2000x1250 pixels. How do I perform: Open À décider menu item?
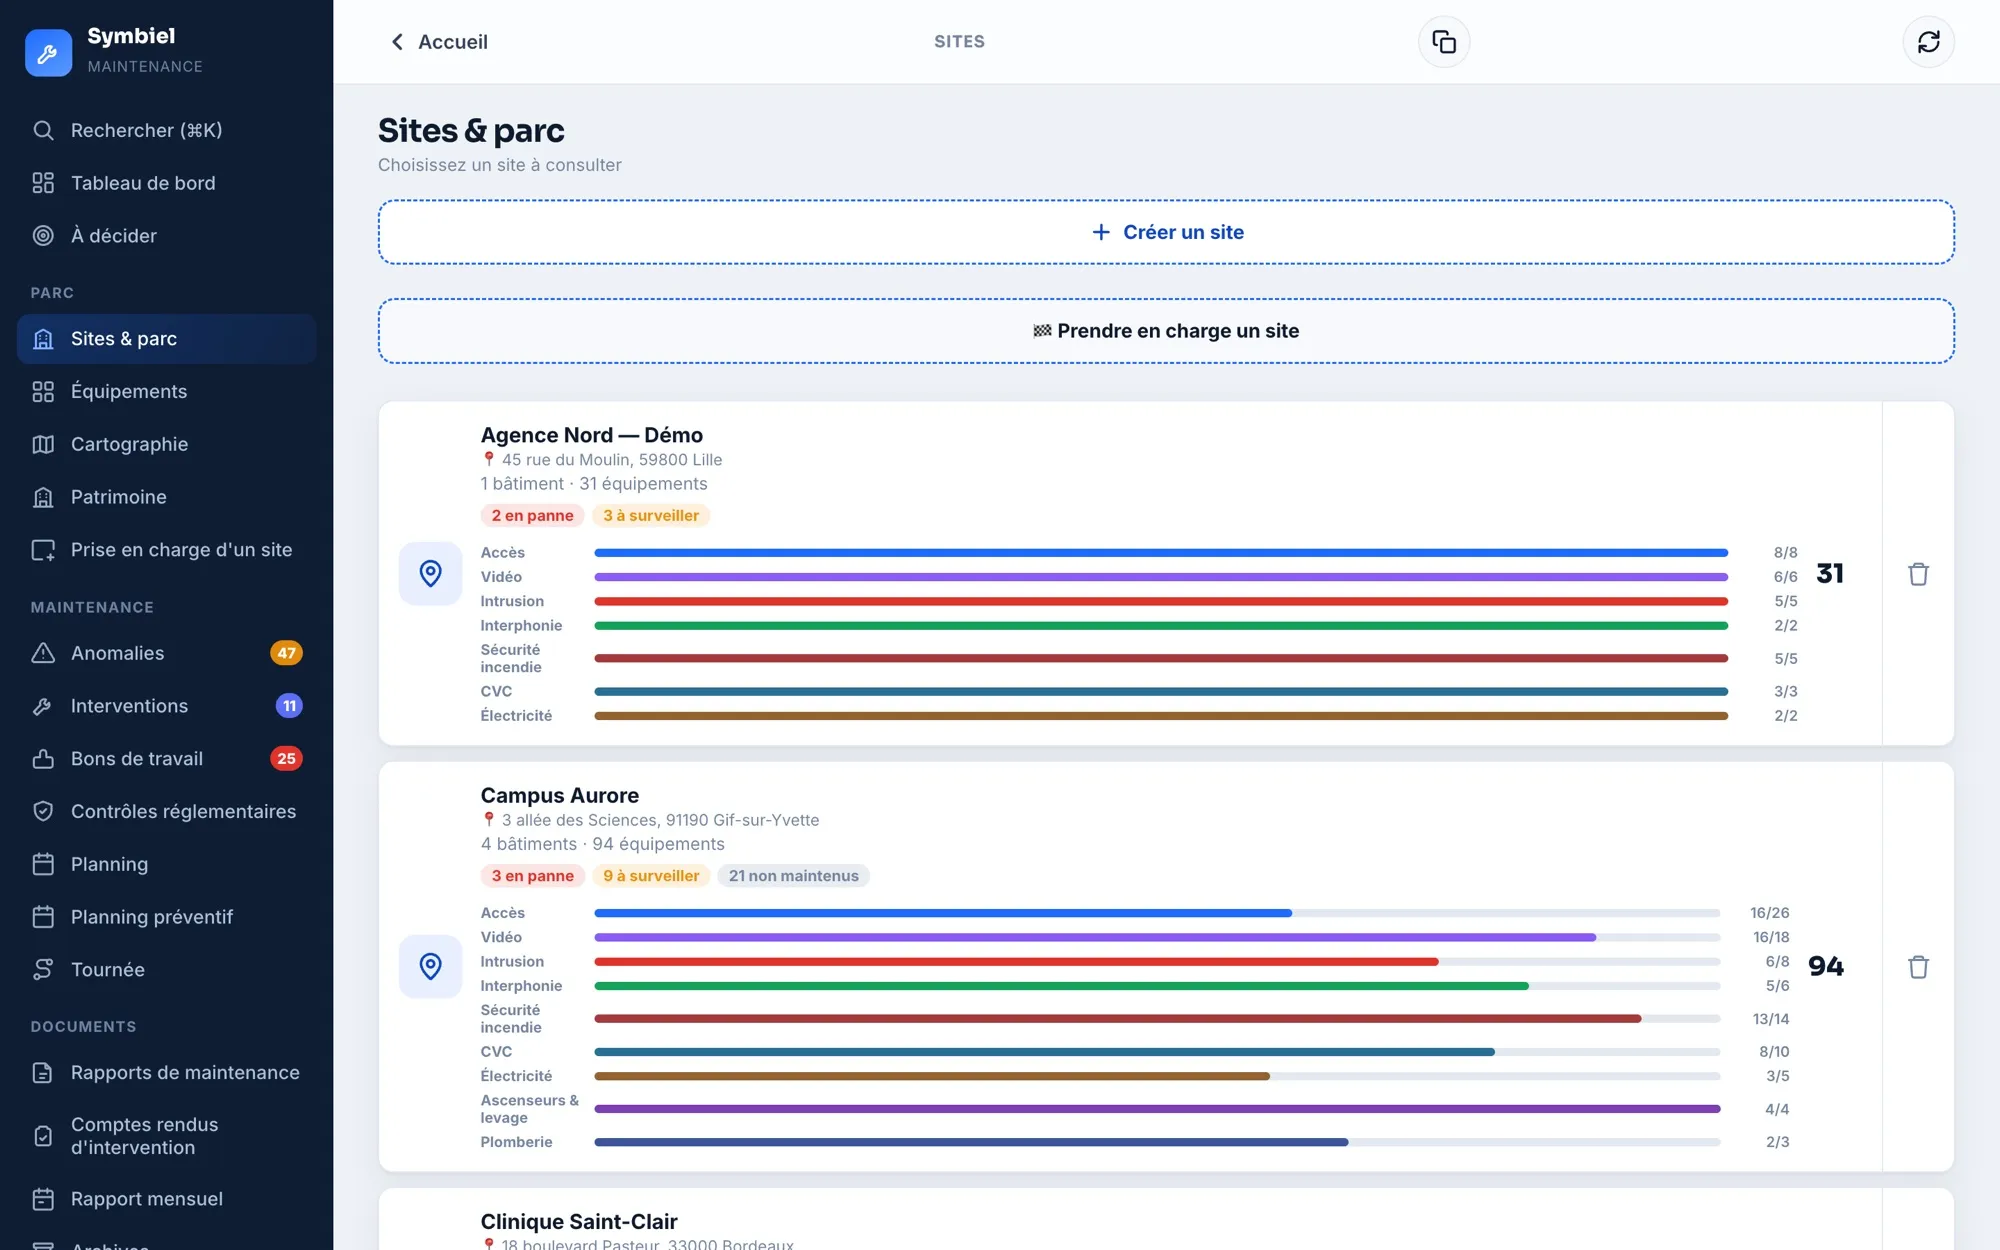pyautogui.click(x=166, y=236)
